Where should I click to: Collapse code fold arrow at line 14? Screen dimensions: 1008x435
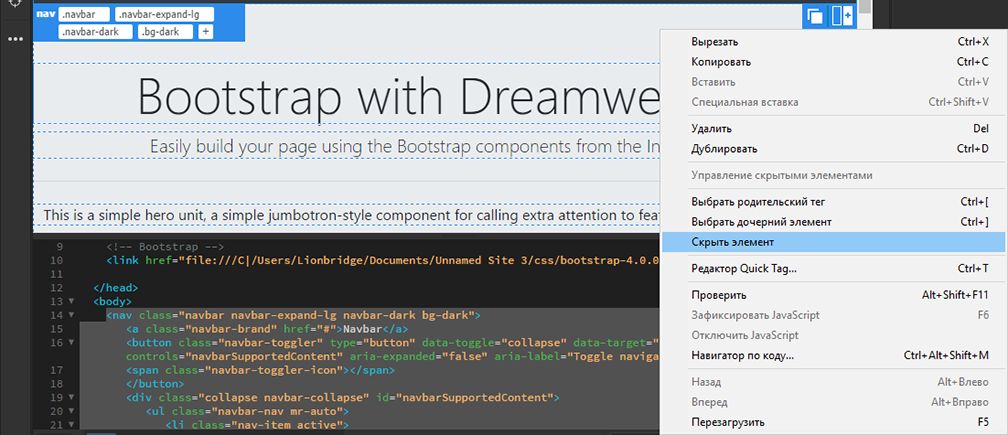[71, 315]
